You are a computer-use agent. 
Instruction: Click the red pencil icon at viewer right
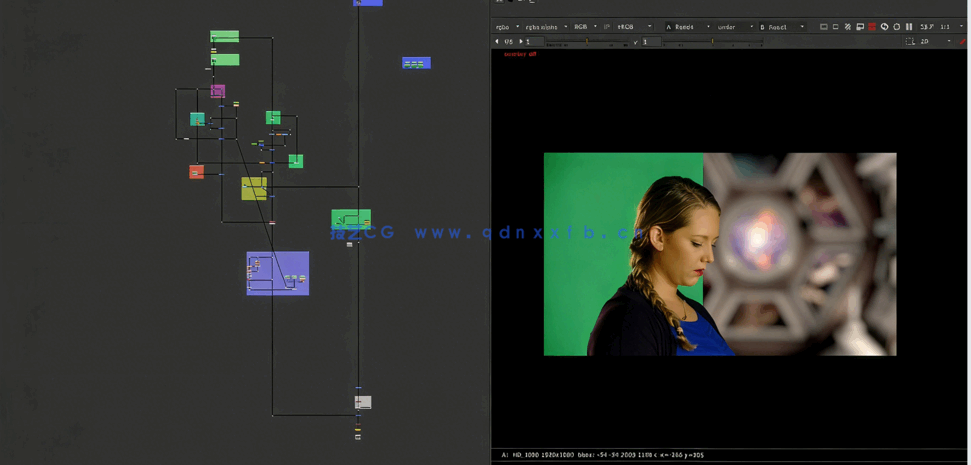tap(963, 42)
